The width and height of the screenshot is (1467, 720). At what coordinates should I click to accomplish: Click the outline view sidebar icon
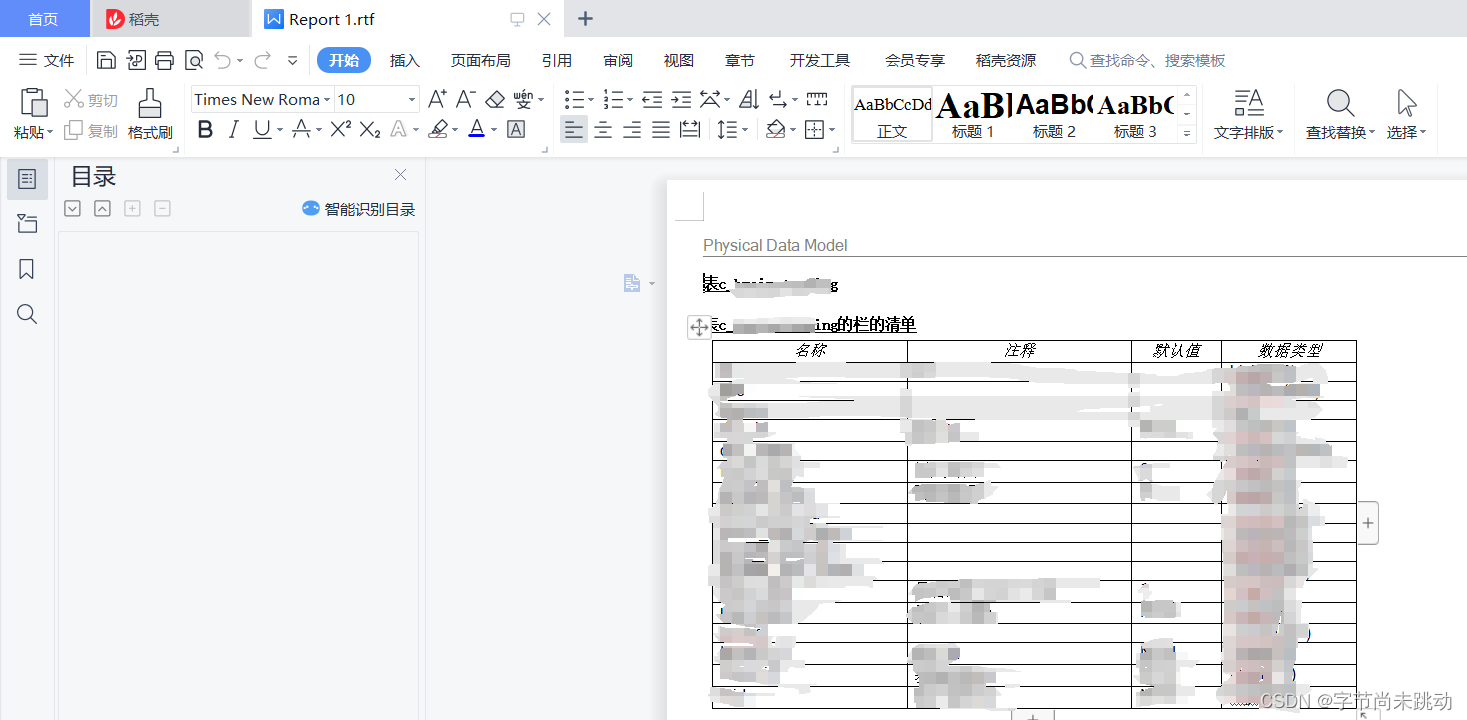[x=27, y=179]
